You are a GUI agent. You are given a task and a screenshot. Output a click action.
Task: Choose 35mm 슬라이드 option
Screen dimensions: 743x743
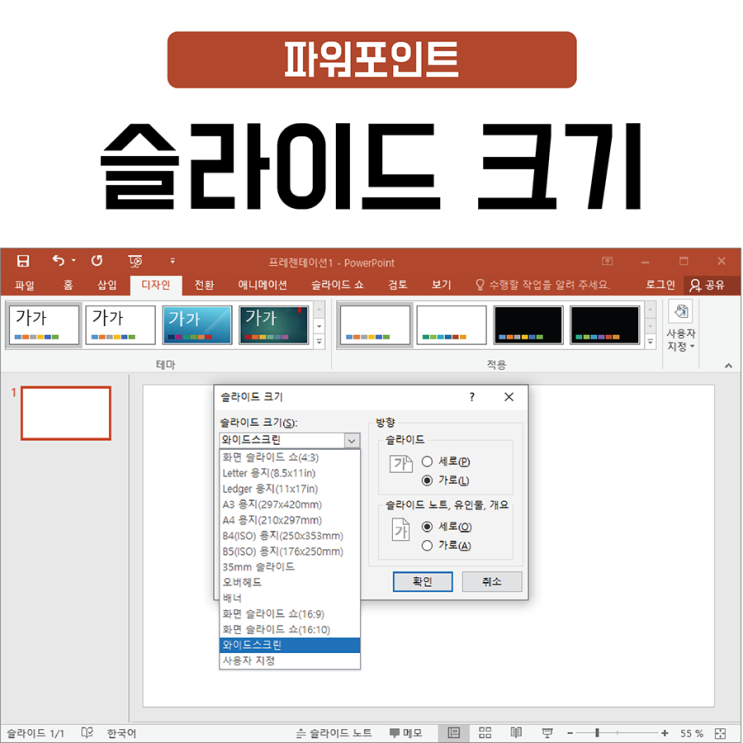click(290, 567)
